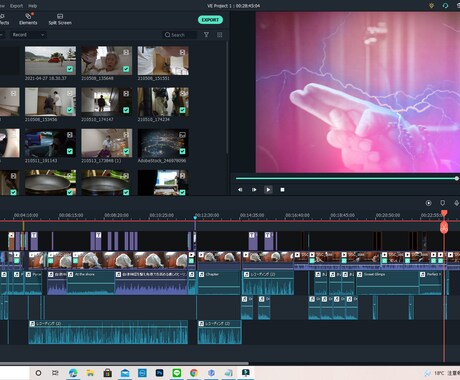Click video-type badge on 210510_174147 thumbnail
This screenshot has height=380, width=460.
pyautogui.click(x=126, y=94)
